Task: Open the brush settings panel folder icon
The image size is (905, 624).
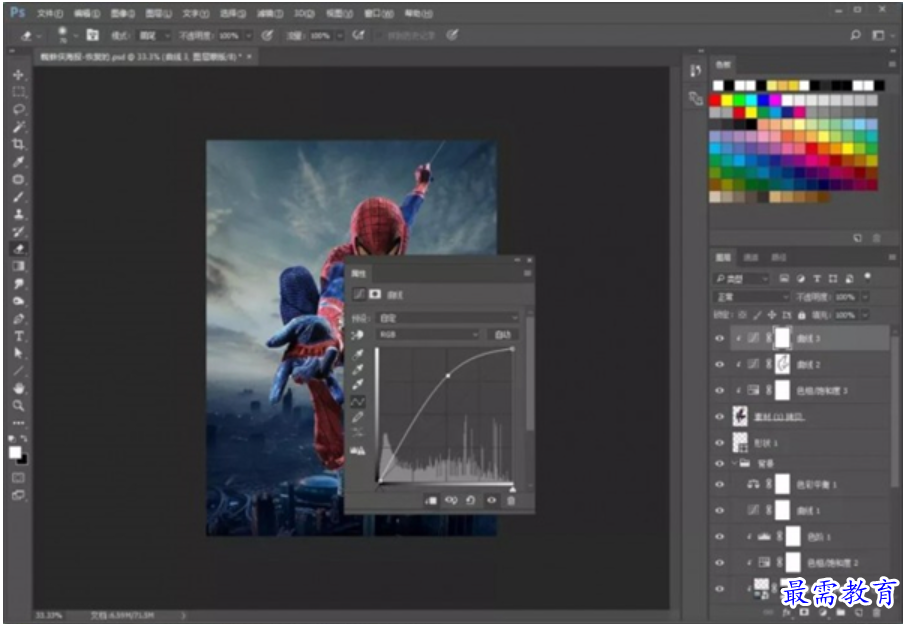Action: [92, 35]
